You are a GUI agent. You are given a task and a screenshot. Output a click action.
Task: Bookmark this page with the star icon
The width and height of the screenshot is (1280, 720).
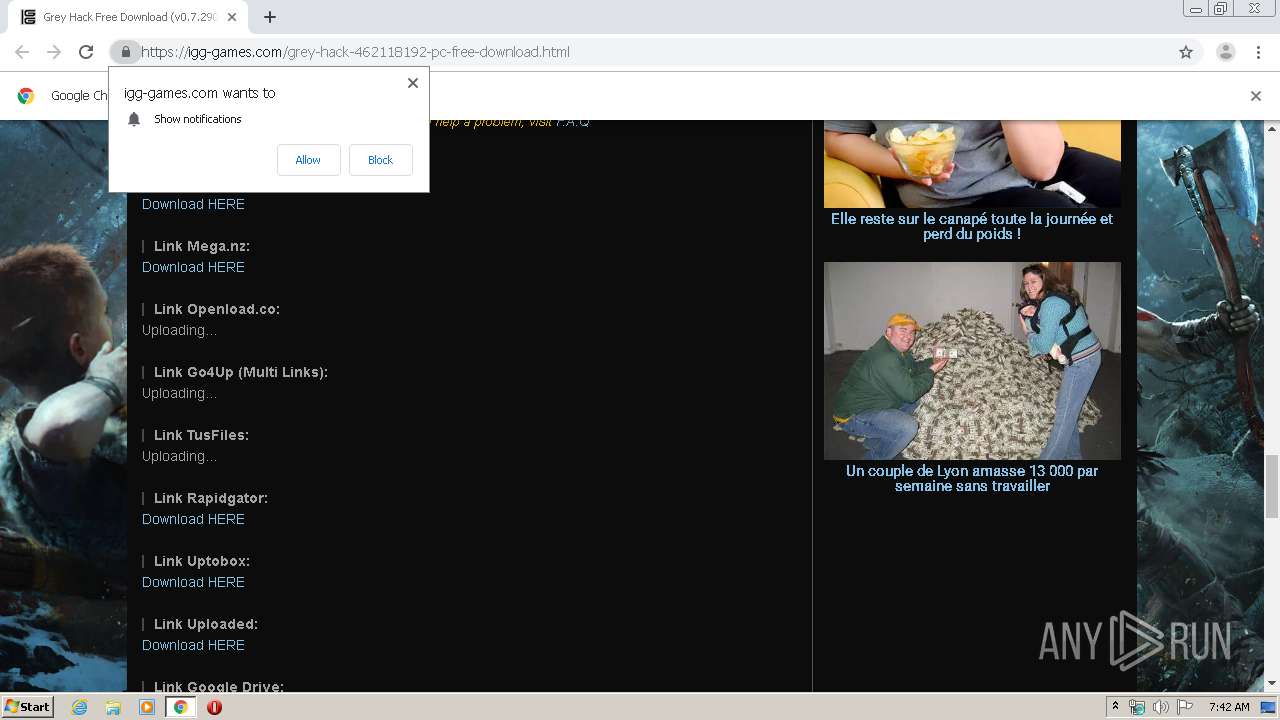(1186, 52)
